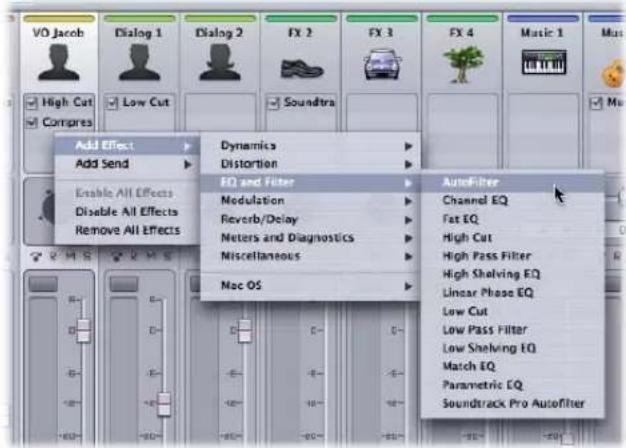Select the Dialog 1 track name
The width and height of the screenshot is (626, 448).
pos(139,33)
